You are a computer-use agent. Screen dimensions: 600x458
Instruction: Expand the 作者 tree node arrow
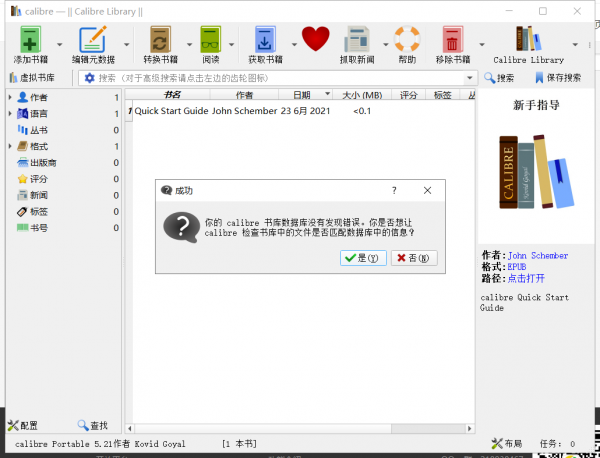coord(10,98)
